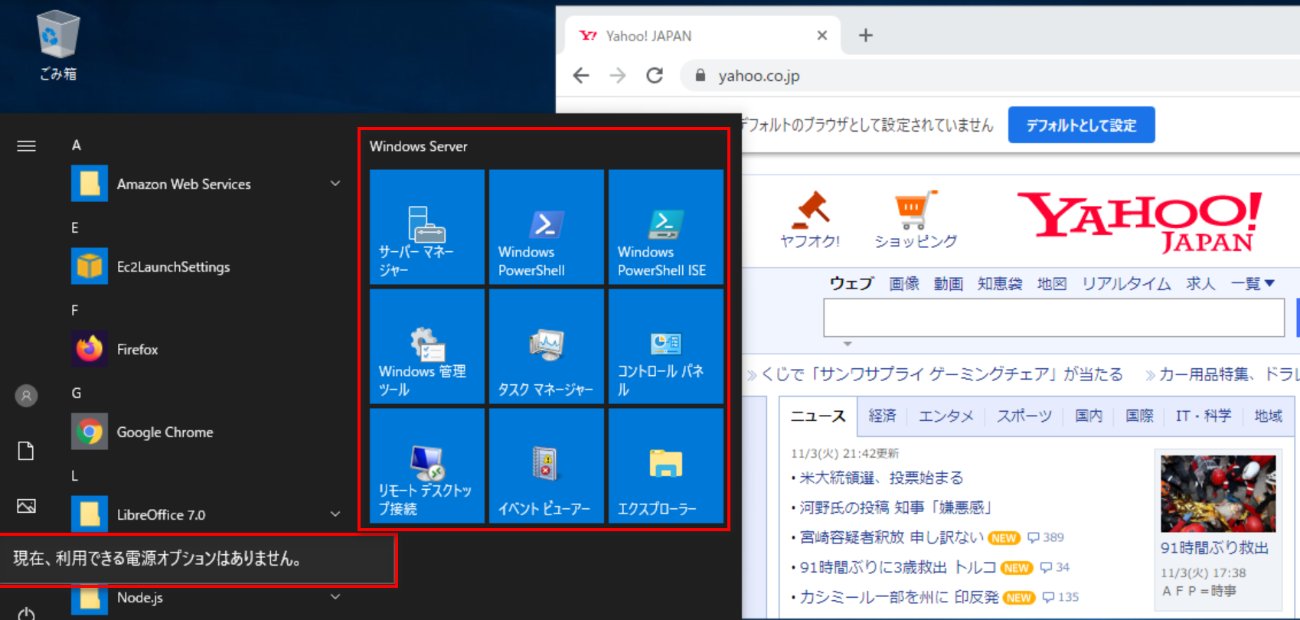1300x620 pixels.
Task: Click the small arrow below the search box
Action: tap(848, 344)
